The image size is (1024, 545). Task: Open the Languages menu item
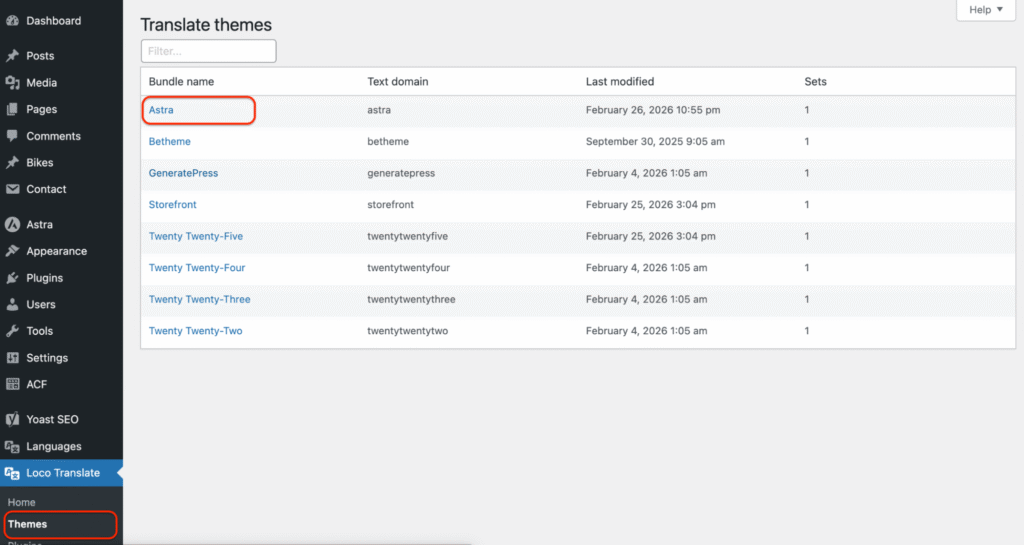click(x=53, y=447)
